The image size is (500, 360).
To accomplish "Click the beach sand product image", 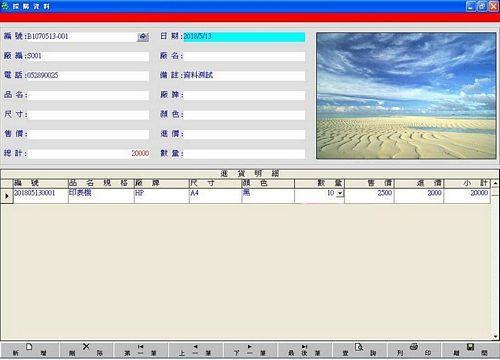I will [406, 96].
